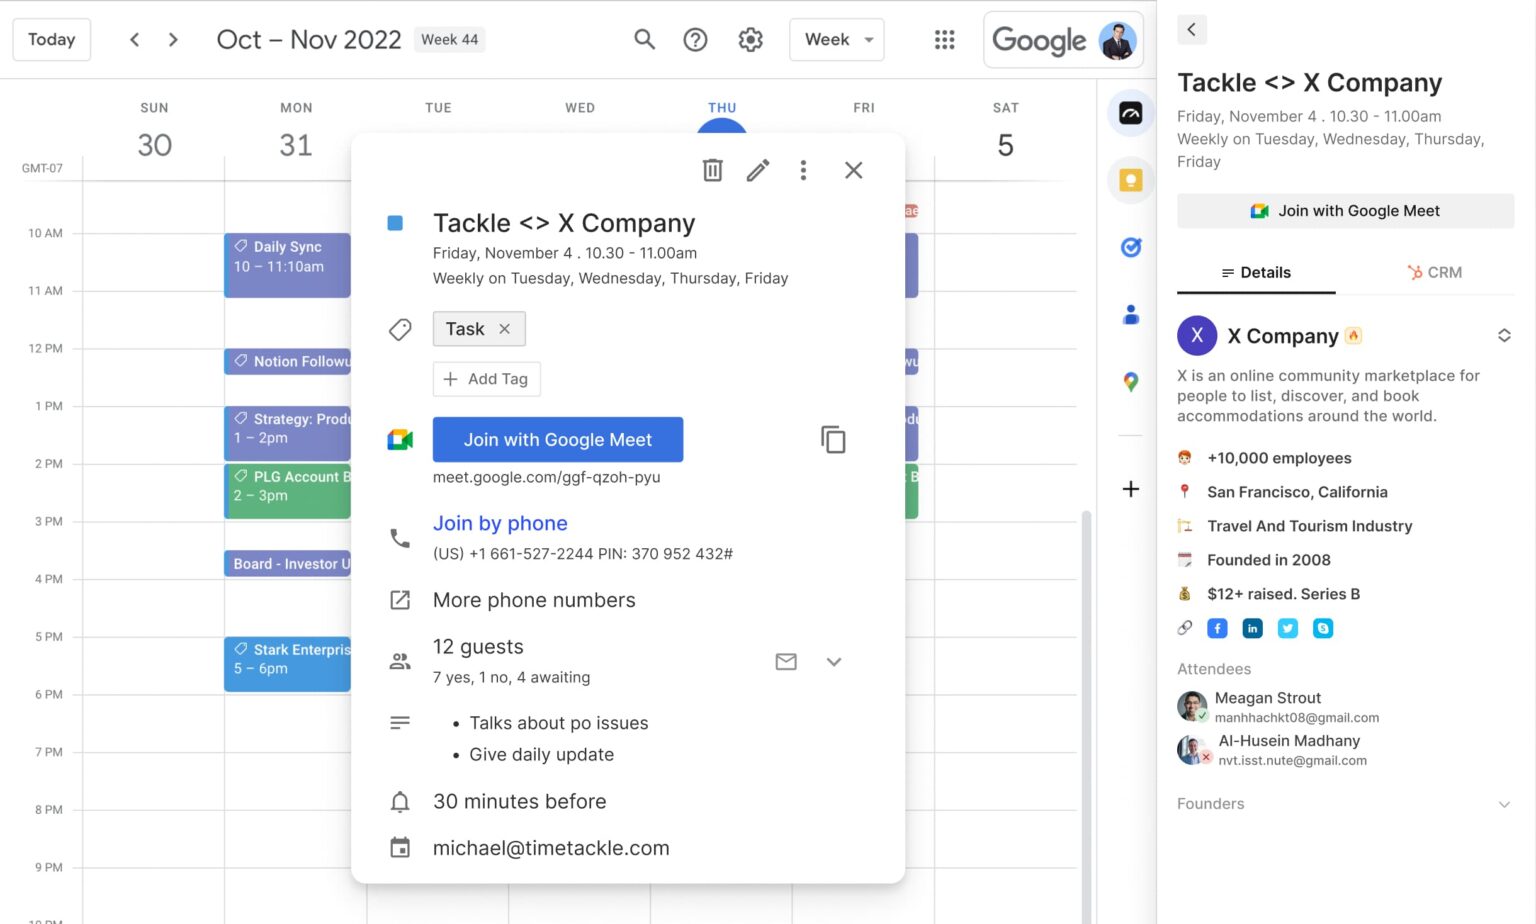This screenshot has width=1536, height=924.
Task: Click Join by phone link
Action: click(500, 523)
